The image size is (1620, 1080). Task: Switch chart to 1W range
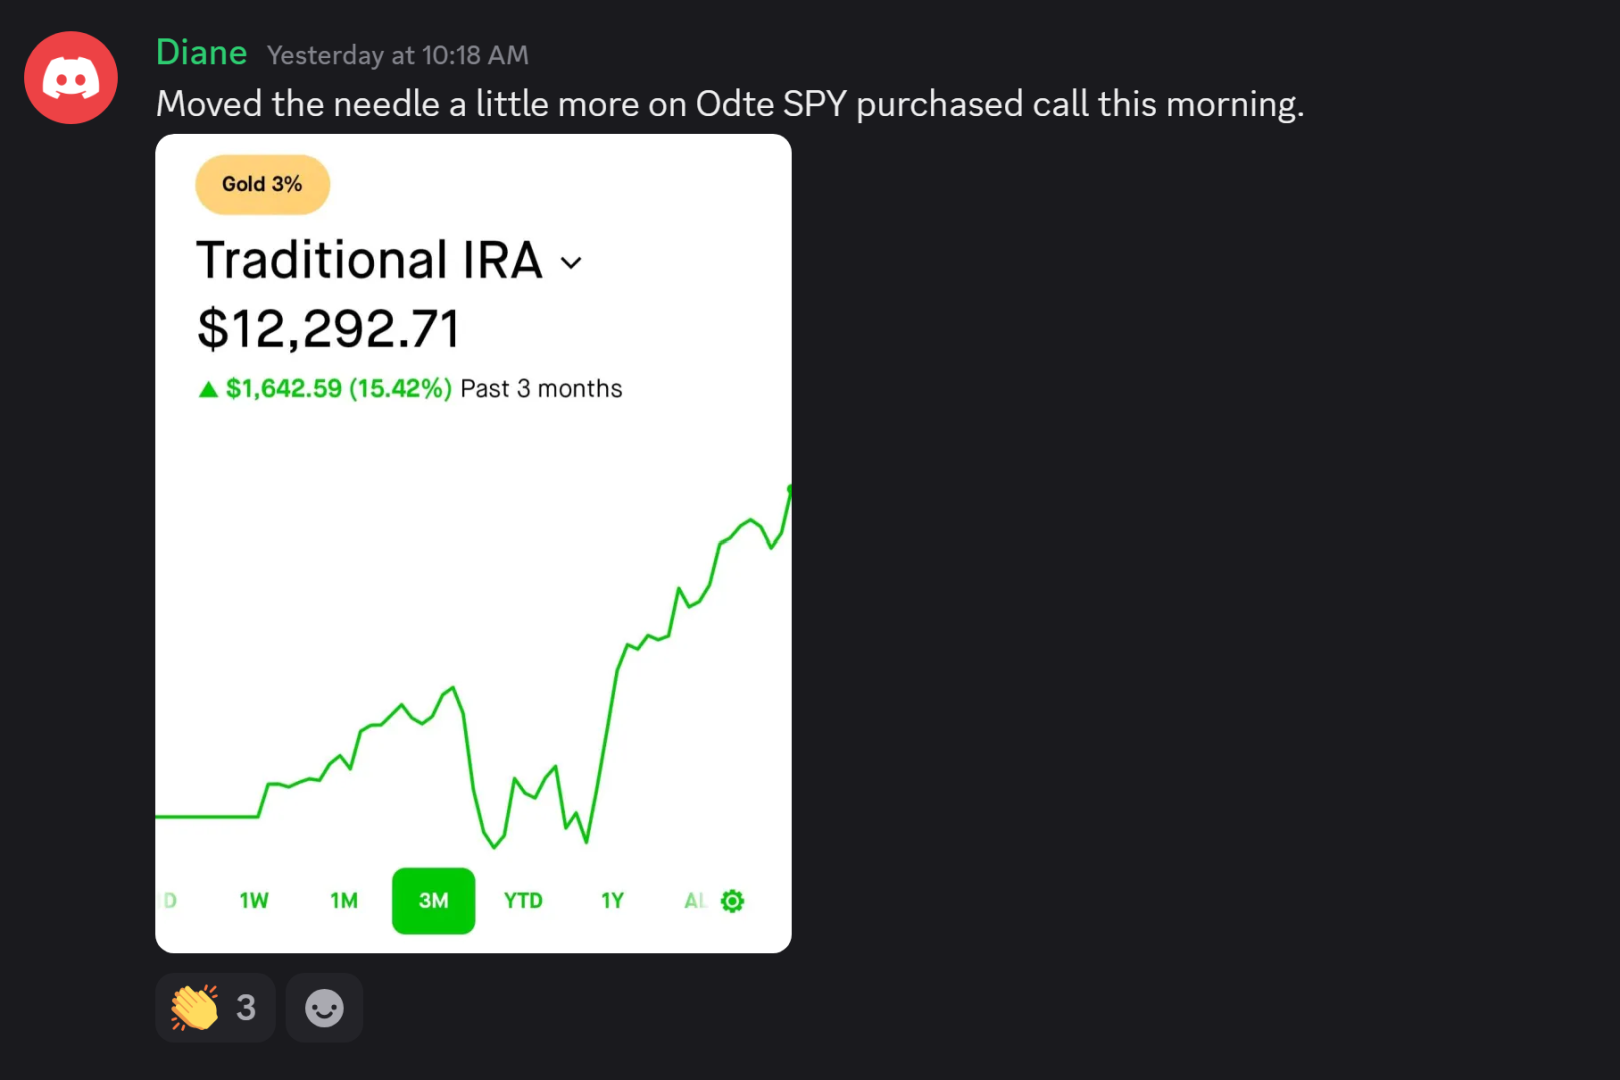pos(254,901)
